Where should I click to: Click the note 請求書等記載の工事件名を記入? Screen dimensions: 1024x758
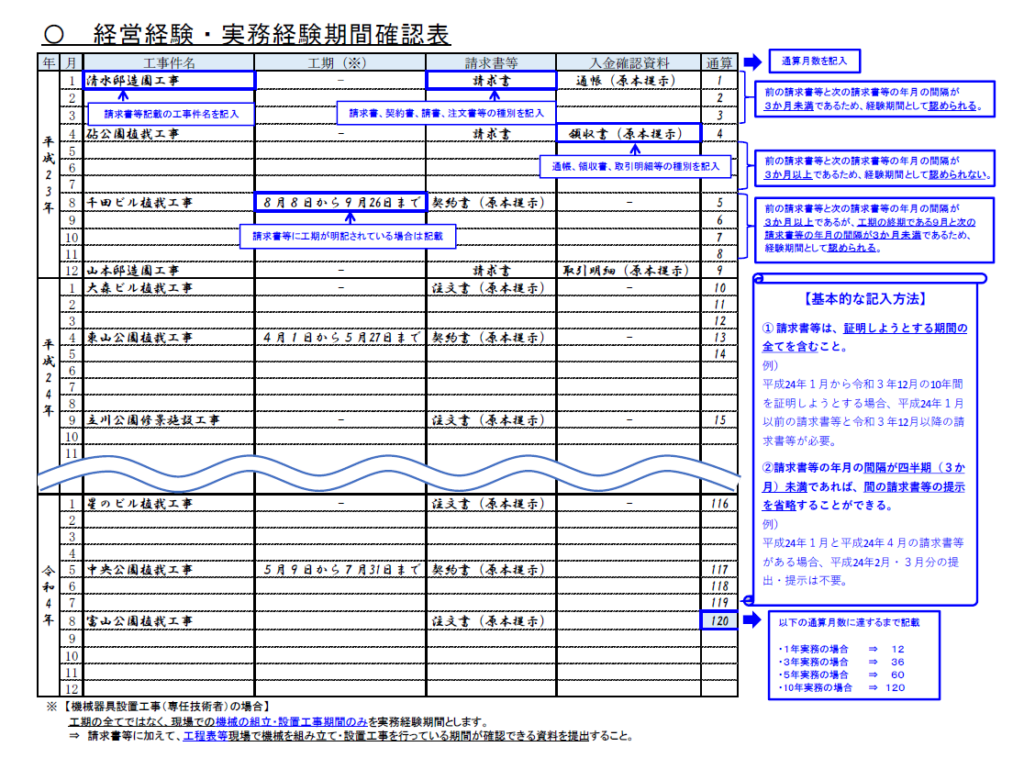(171, 114)
